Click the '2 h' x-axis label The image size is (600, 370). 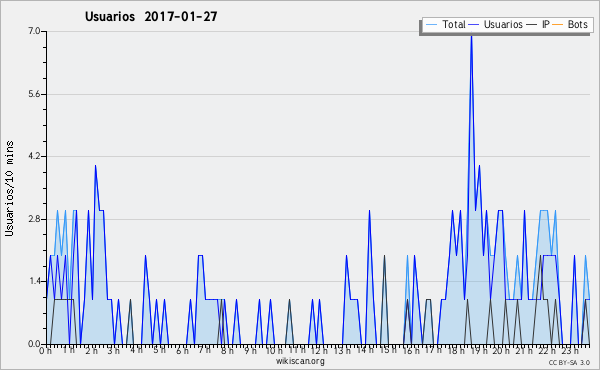point(91,351)
